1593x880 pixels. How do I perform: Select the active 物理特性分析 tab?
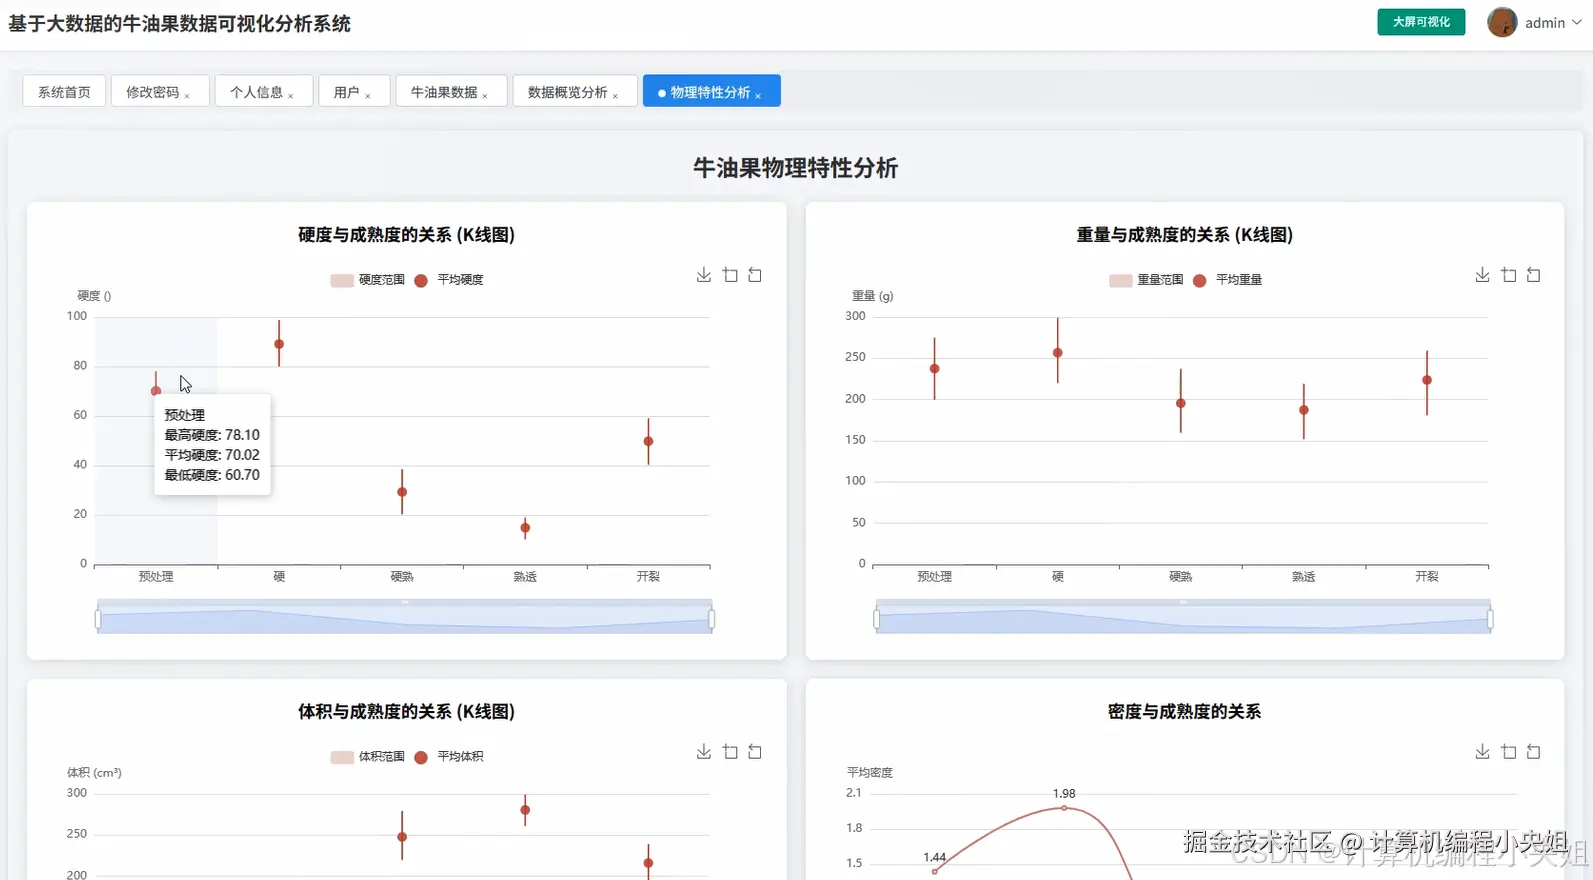[x=710, y=91]
